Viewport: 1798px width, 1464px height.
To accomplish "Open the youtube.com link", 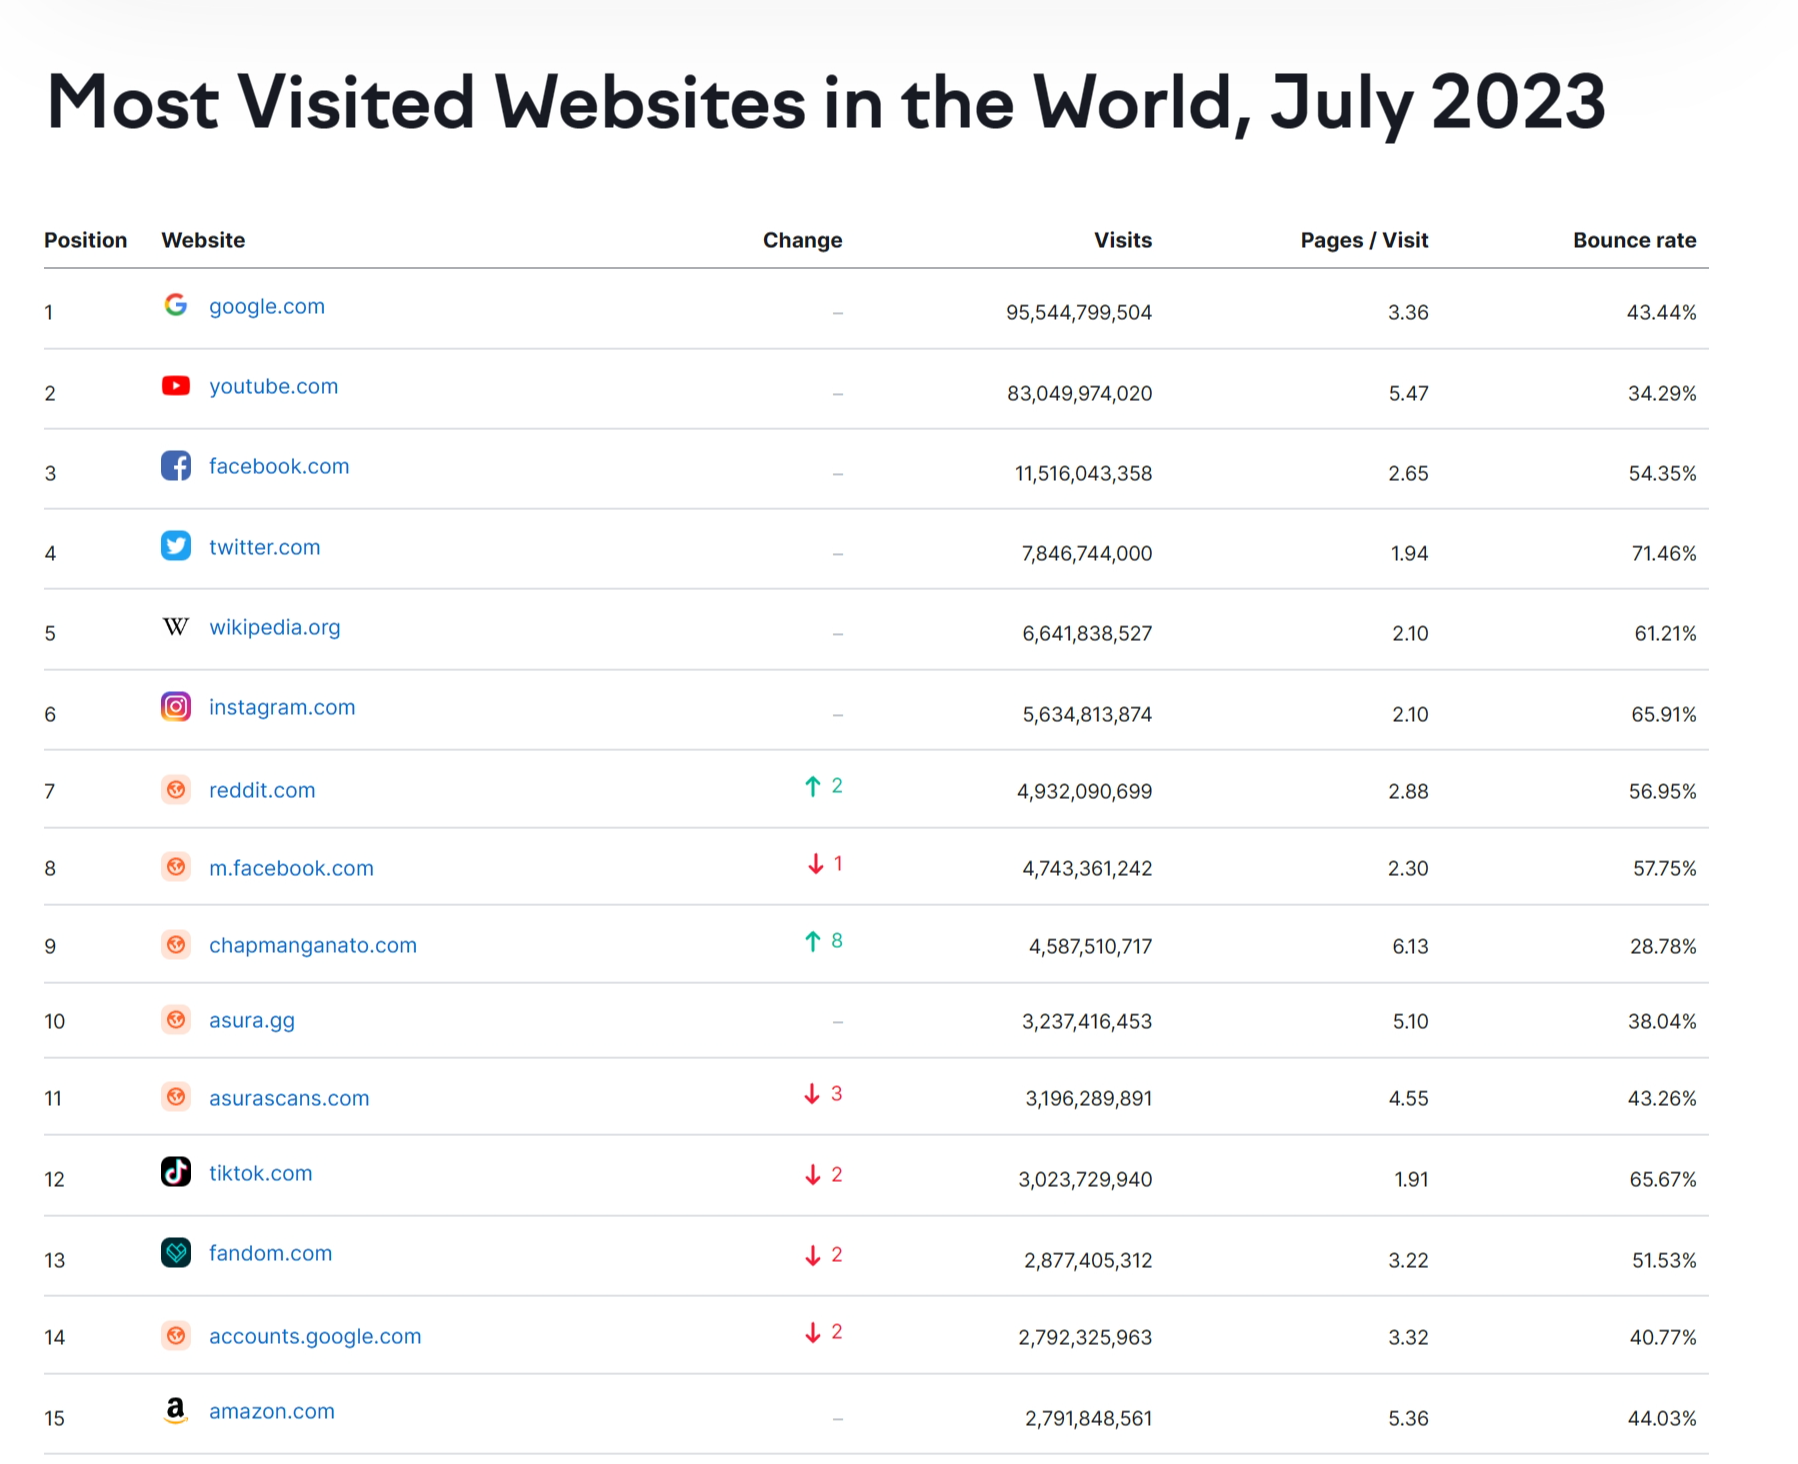I will pos(273,386).
